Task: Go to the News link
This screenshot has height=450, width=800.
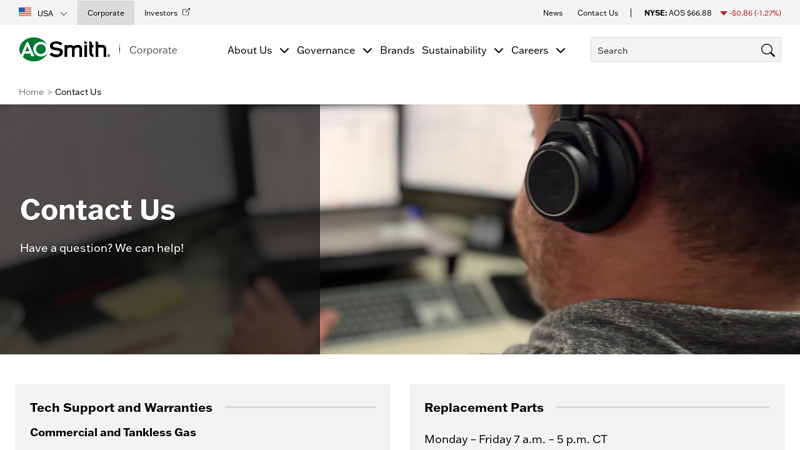Action: pyautogui.click(x=553, y=13)
